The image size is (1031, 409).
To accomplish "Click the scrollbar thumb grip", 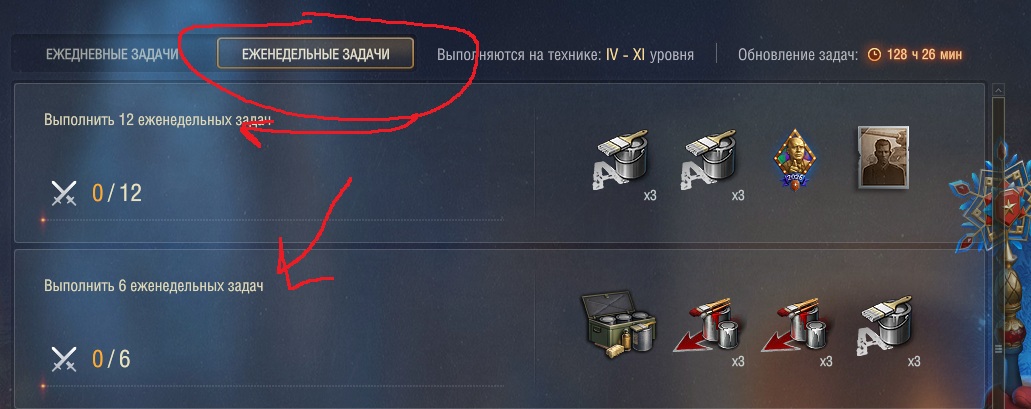I will coord(997,349).
